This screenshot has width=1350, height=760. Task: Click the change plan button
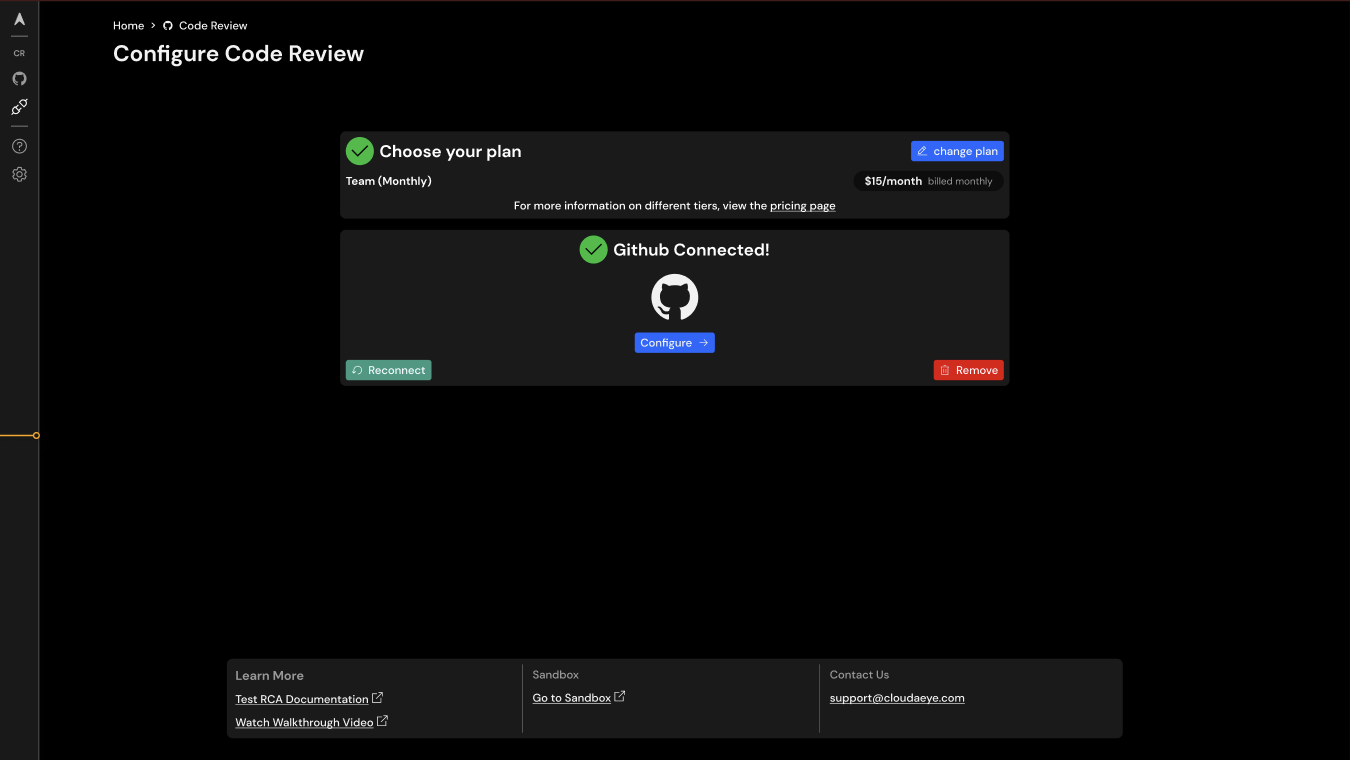click(x=957, y=151)
